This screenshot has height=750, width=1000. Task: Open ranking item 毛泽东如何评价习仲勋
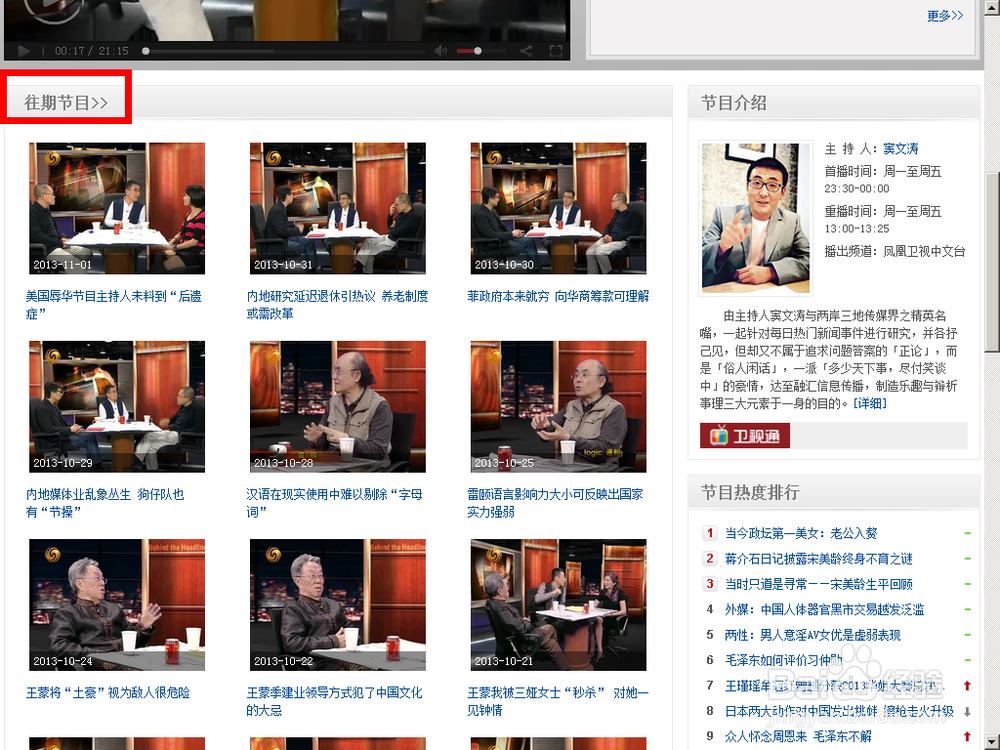(784, 661)
